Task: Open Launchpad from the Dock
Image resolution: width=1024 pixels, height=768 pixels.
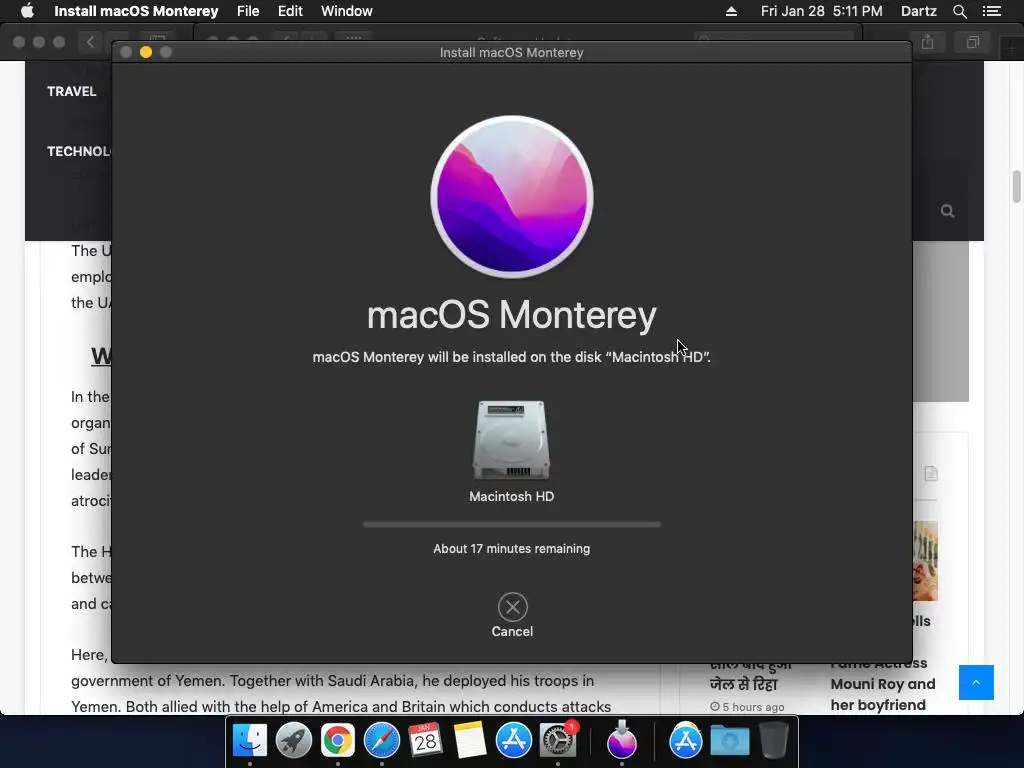Action: tap(294, 741)
